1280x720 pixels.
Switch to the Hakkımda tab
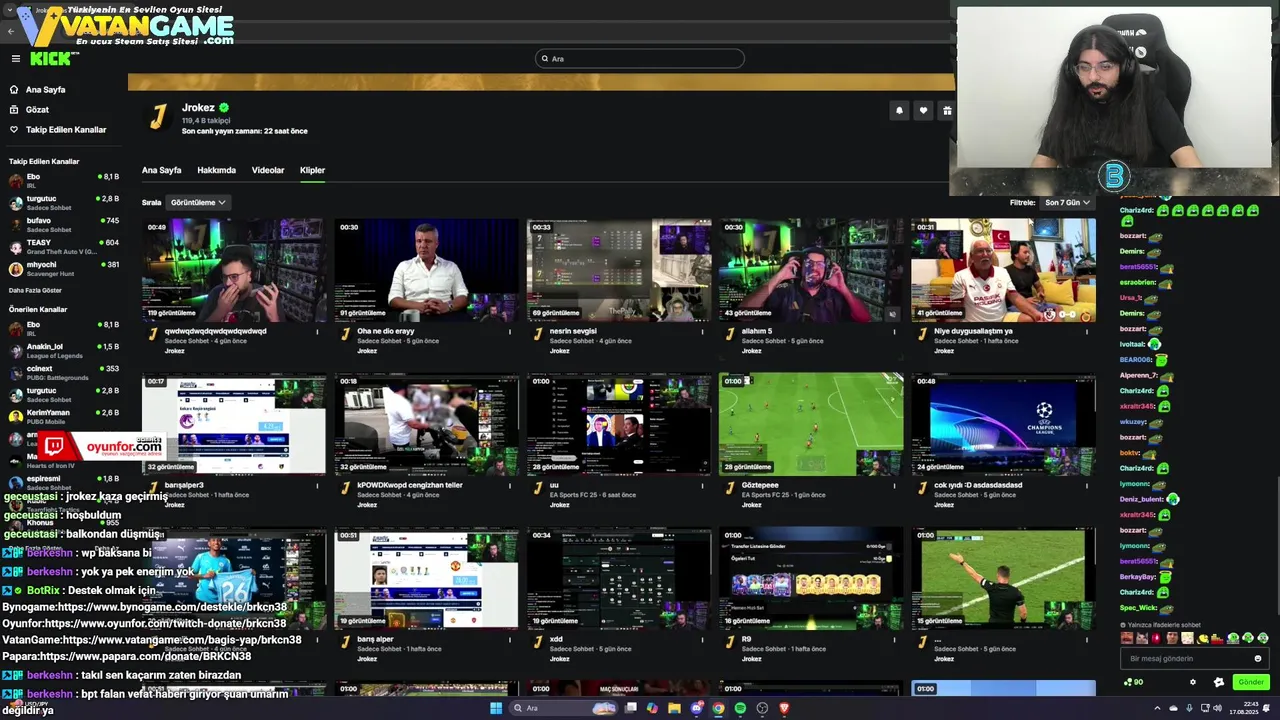tap(216, 170)
